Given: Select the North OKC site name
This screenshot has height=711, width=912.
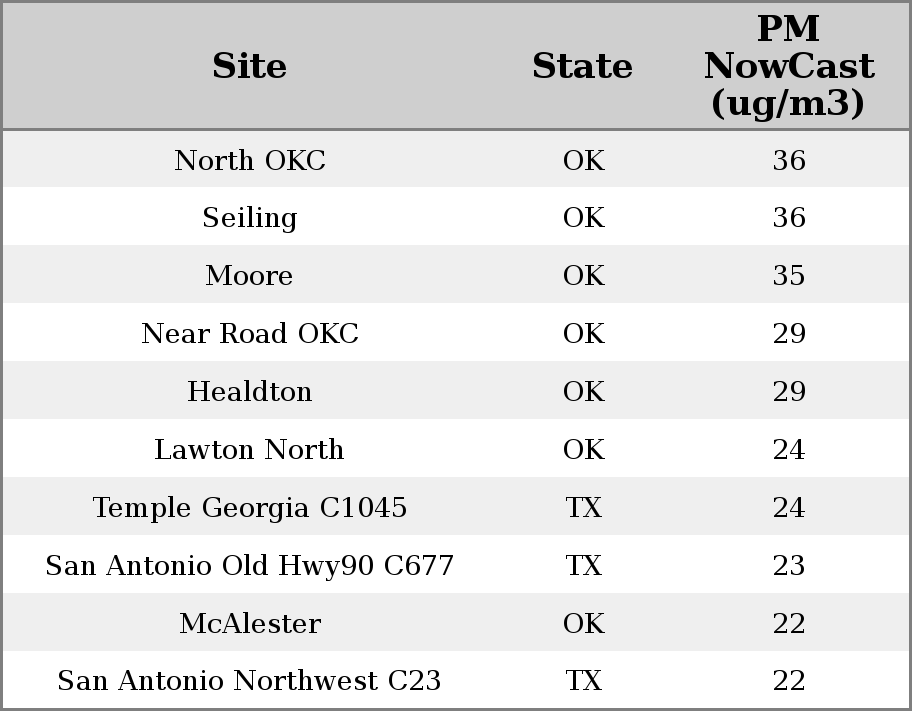Looking at the screenshot, I should pyautogui.click(x=249, y=161).
